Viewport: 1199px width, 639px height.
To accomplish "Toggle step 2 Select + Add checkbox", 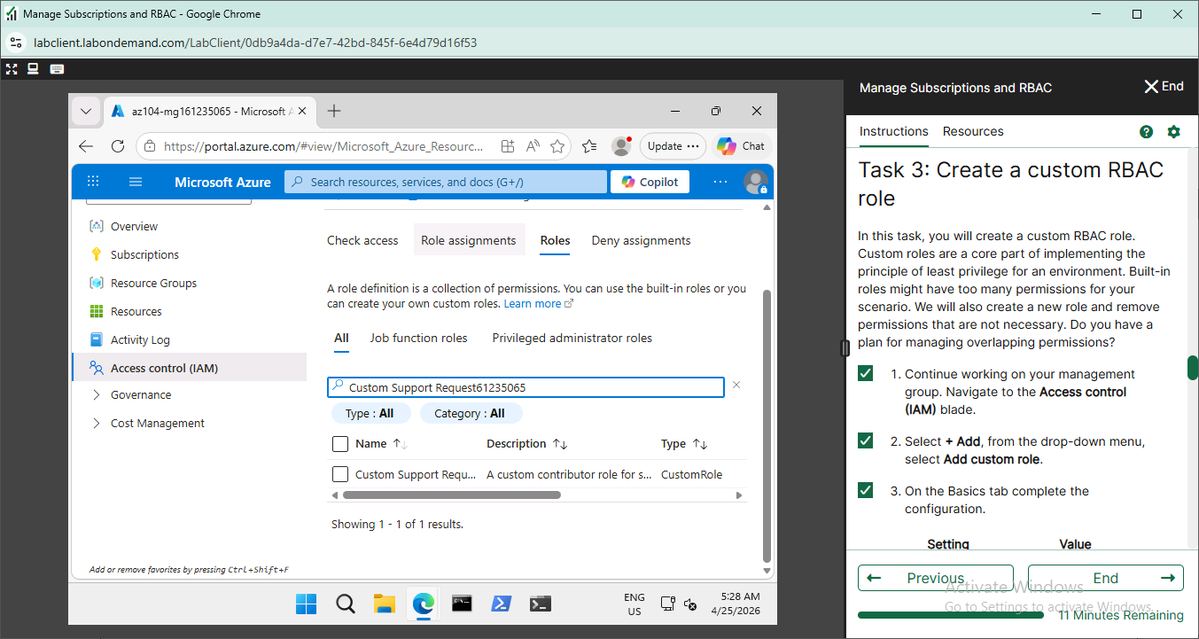I will point(866,441).
